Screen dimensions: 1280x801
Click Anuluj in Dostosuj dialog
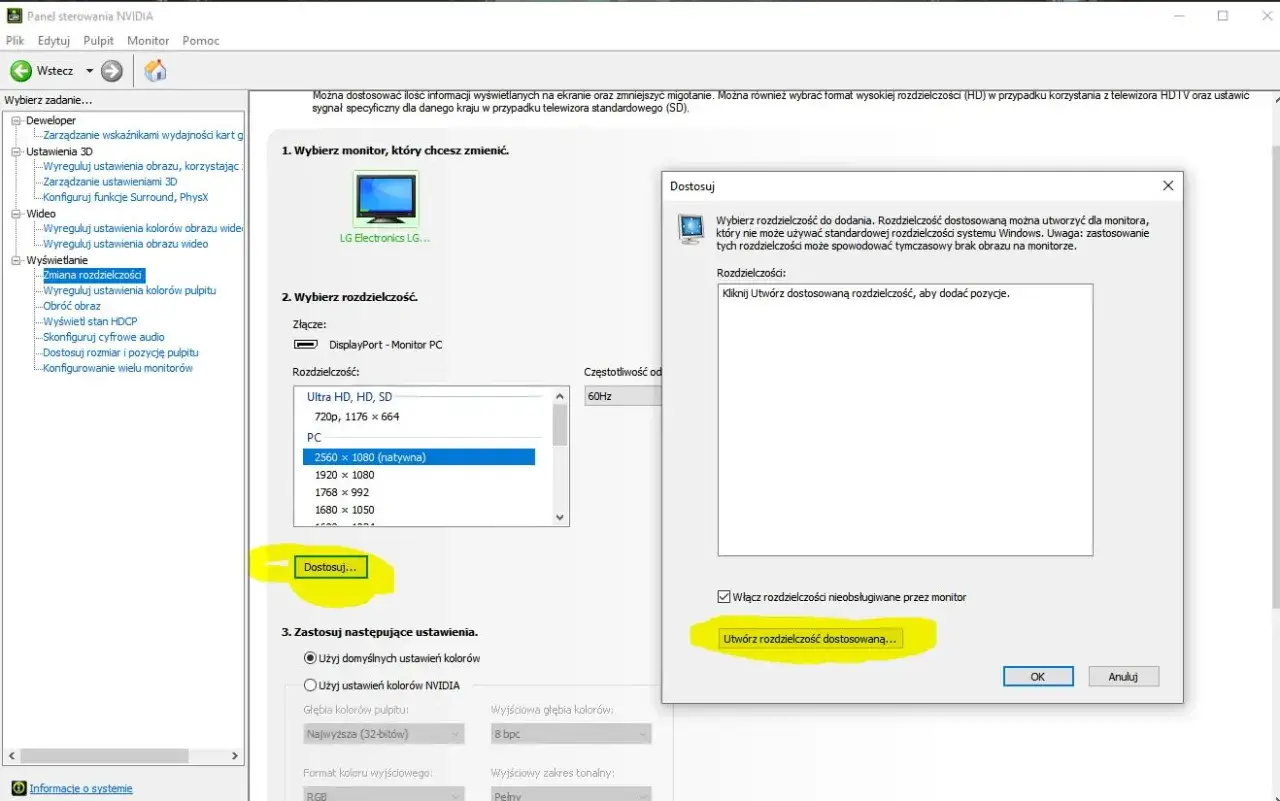tap(1123, 677)
